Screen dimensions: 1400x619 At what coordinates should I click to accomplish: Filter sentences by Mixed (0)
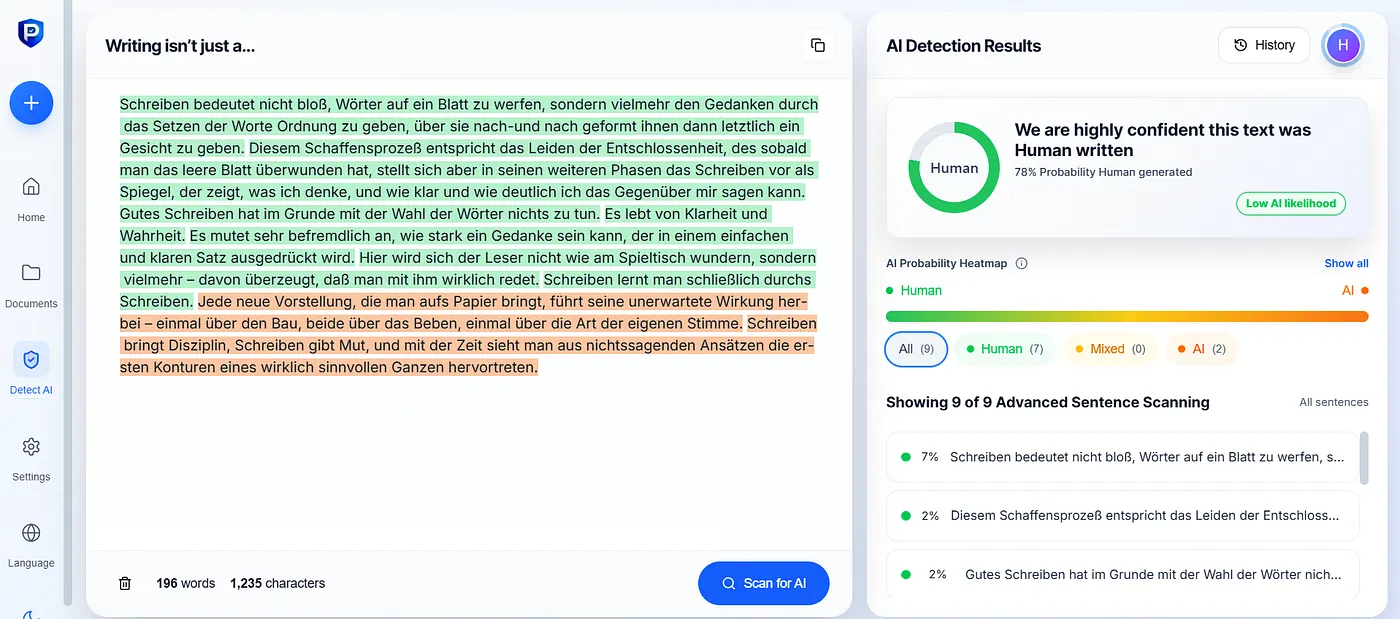(1109, 349)
